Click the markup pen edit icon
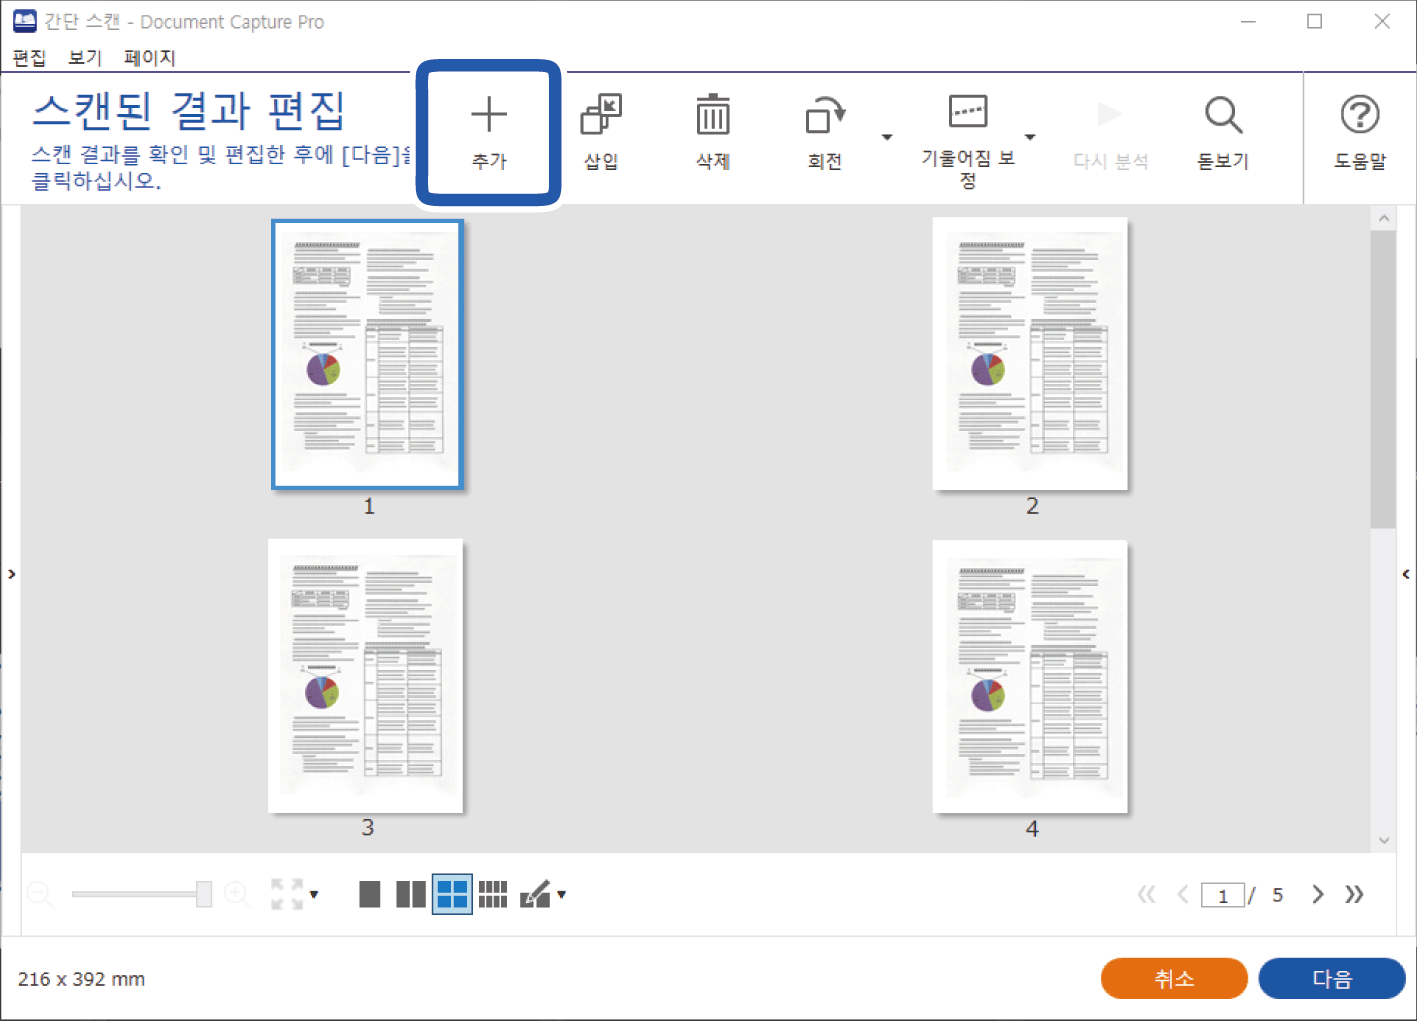Viewport: 1417px width, 1021px height. pos(536,894)
